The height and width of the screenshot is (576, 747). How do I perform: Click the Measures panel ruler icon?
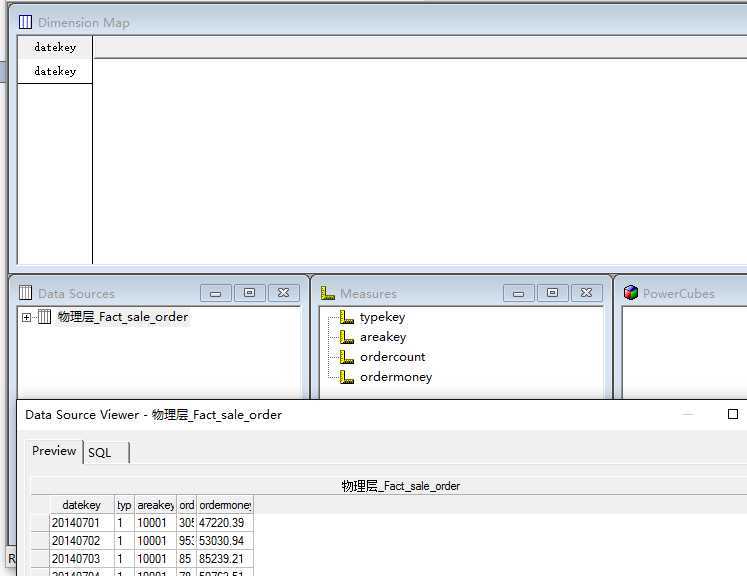[x=328, y=293]
